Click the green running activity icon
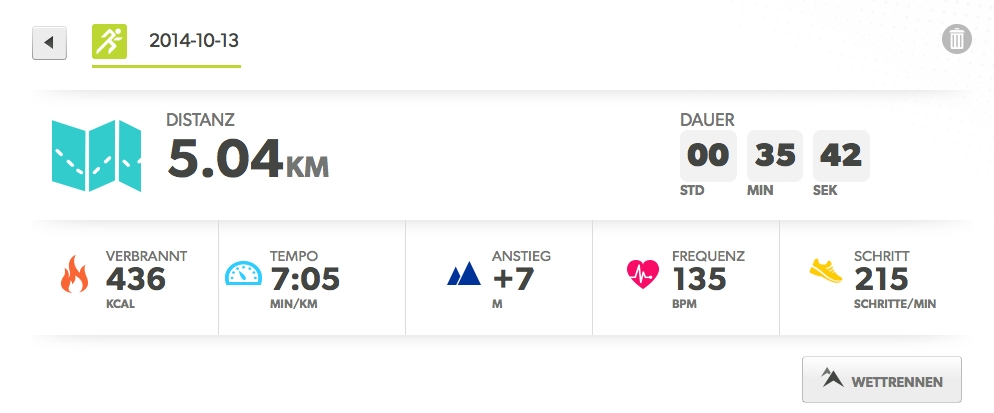The image size is (994, 413). (109, 41)
